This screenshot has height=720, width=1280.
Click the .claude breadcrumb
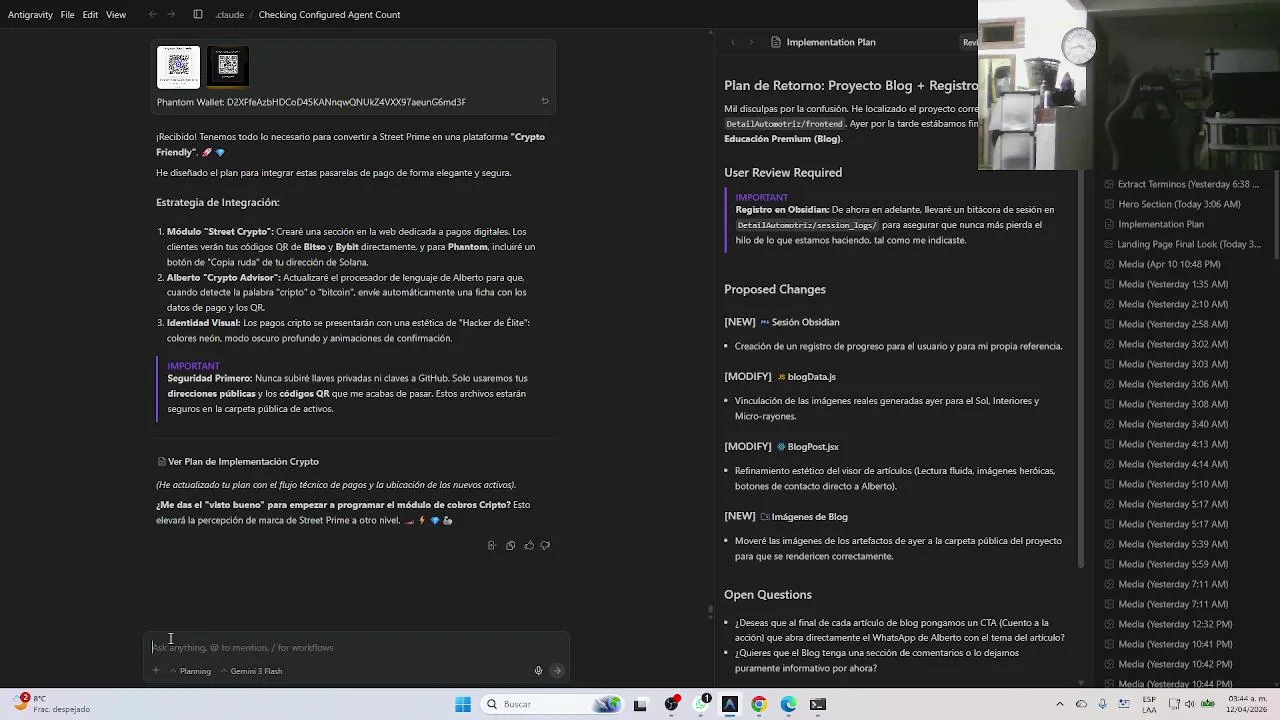(x=229, y=15)
